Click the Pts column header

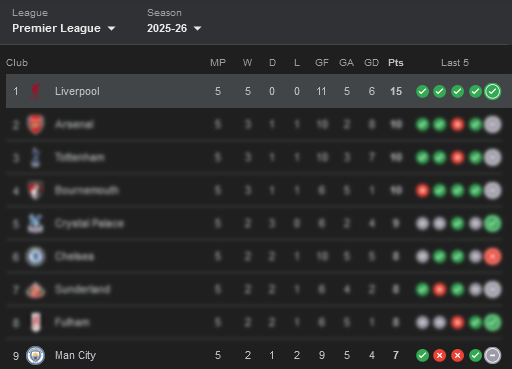coord(396,63)
